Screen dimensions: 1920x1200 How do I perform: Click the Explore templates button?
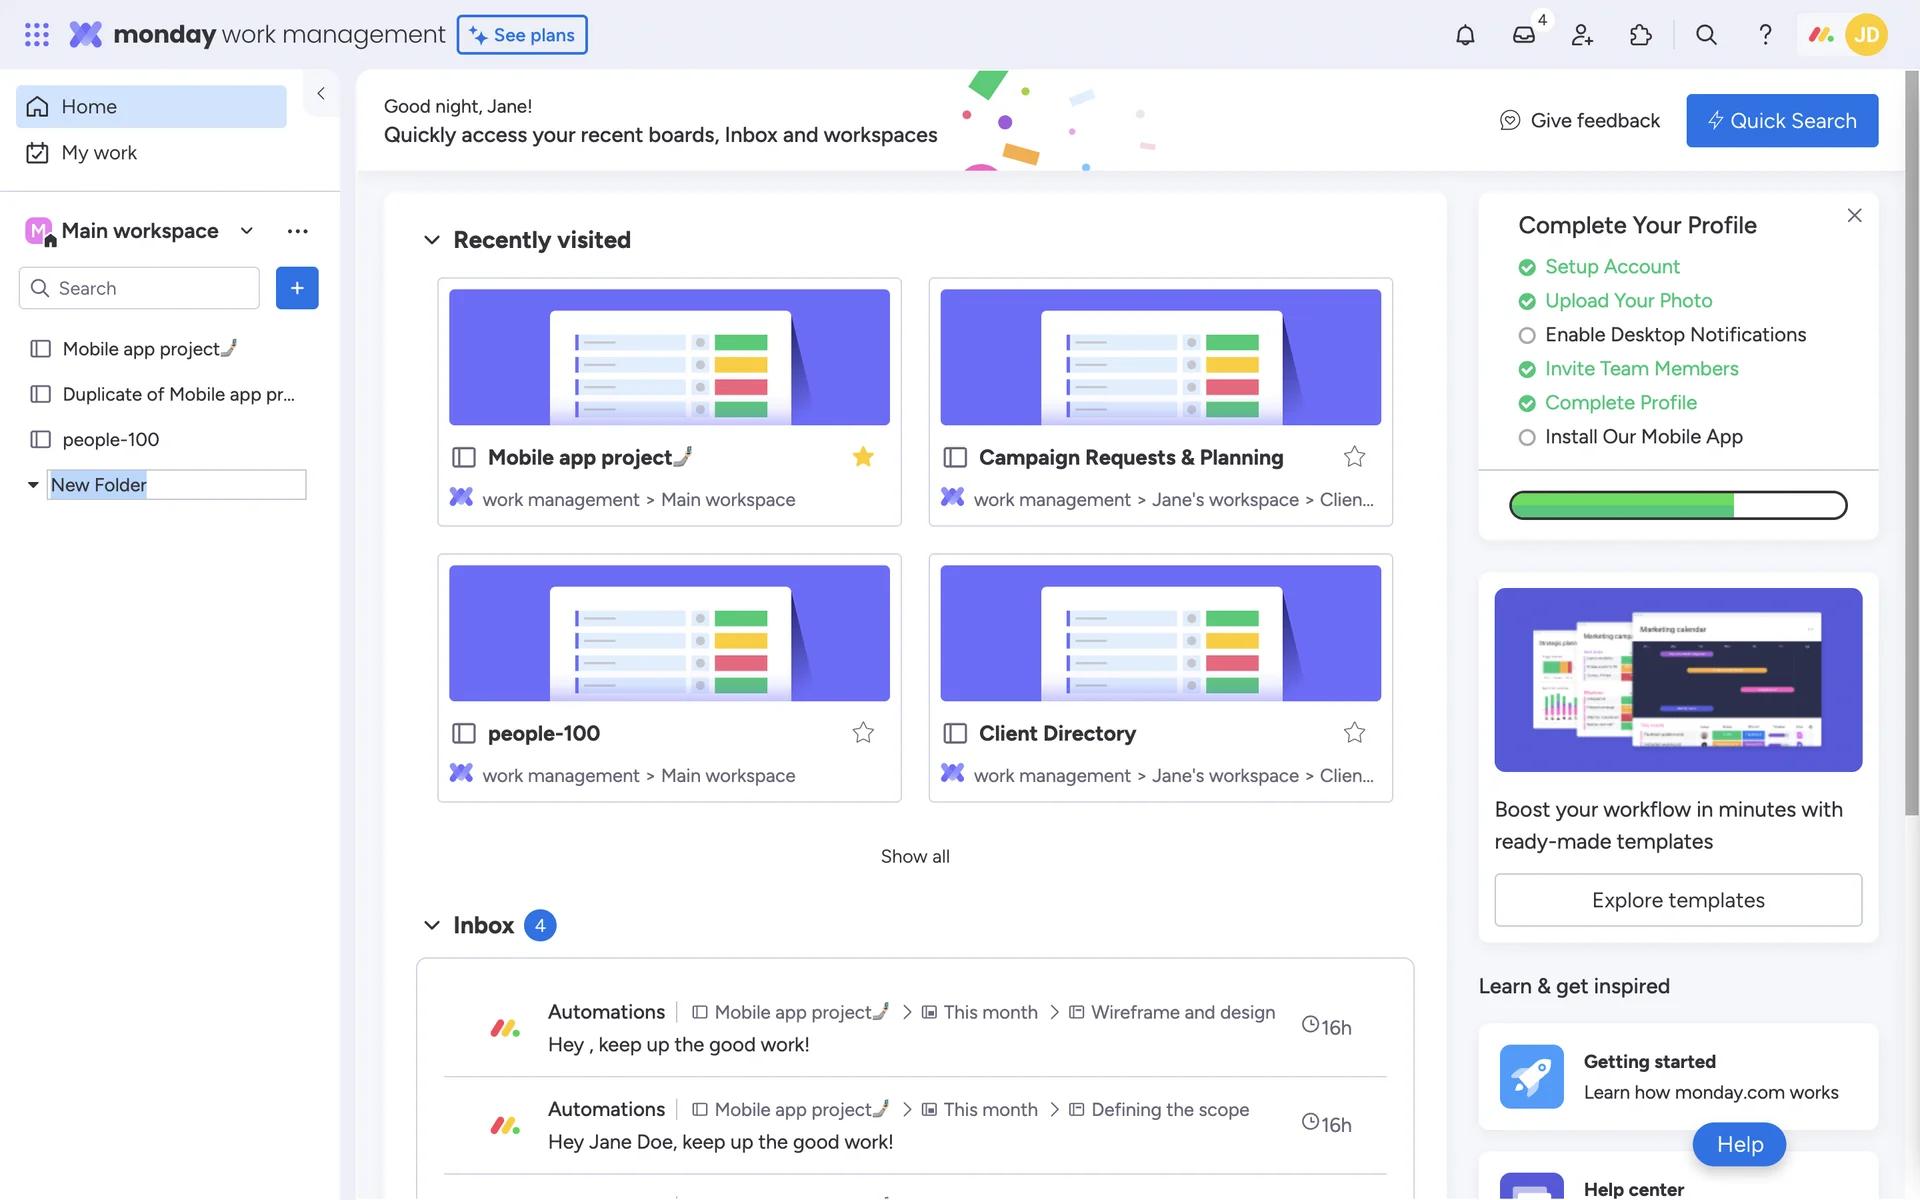tap(1677, 900)
